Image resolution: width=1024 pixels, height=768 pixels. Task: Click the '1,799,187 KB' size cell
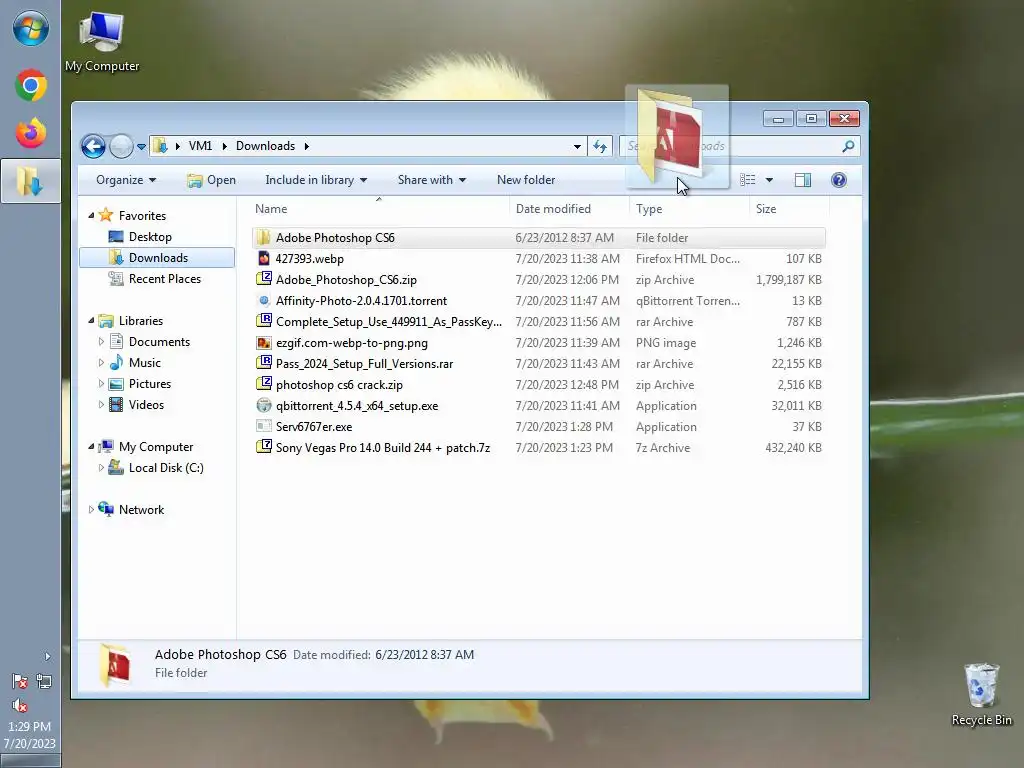tap(788, 280)
